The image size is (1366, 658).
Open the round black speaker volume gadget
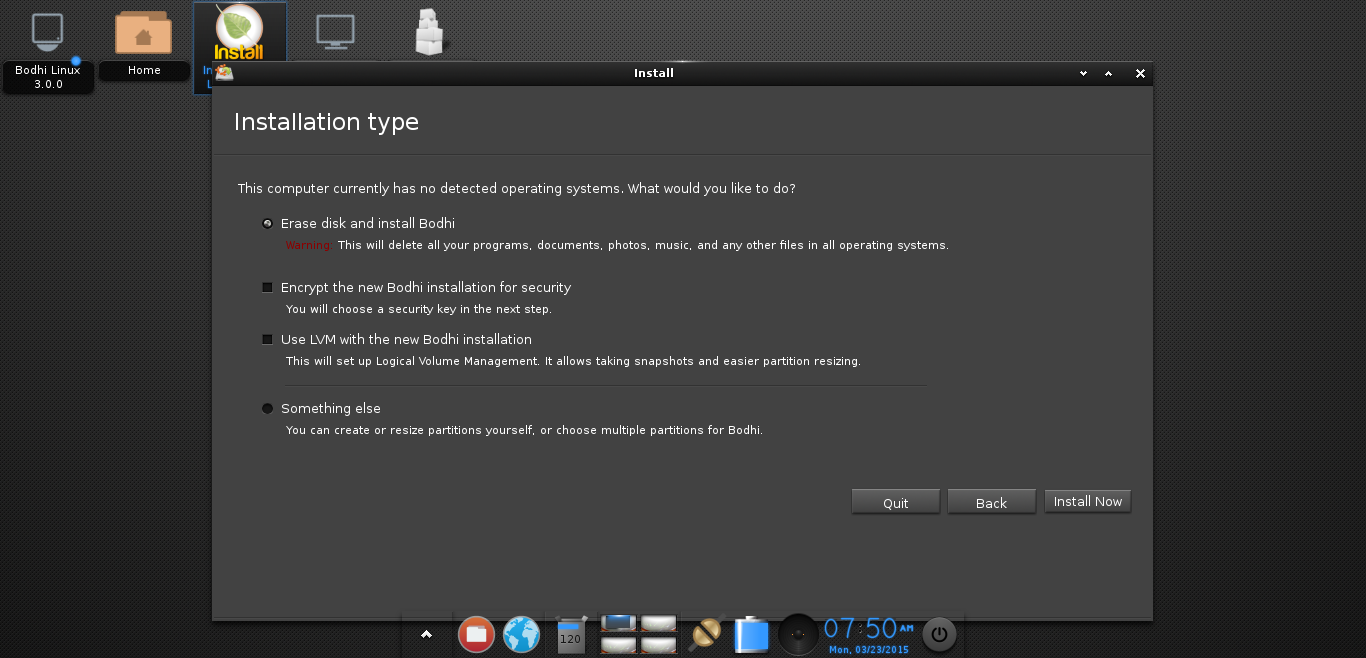pyautogui.click(x=798, y=634)
